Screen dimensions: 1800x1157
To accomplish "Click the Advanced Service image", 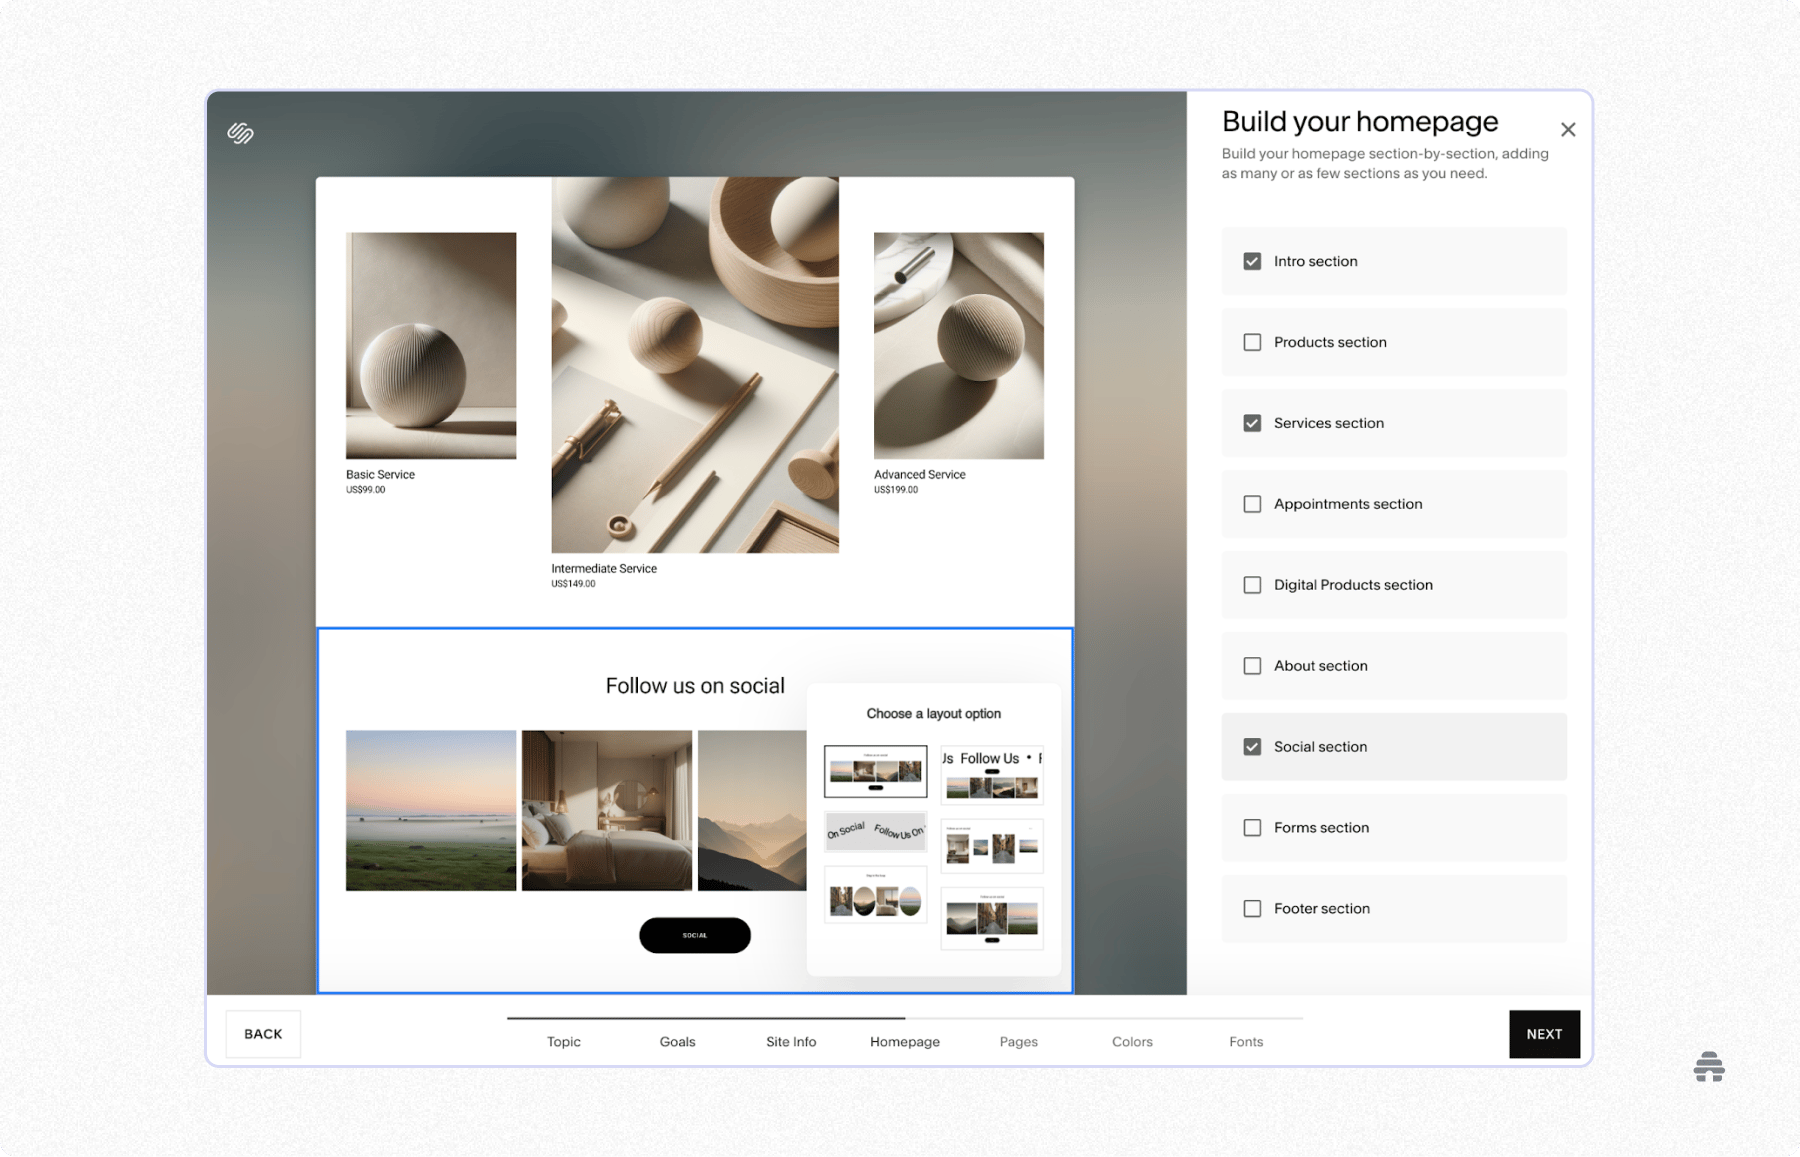I will [x=959, y=346].
